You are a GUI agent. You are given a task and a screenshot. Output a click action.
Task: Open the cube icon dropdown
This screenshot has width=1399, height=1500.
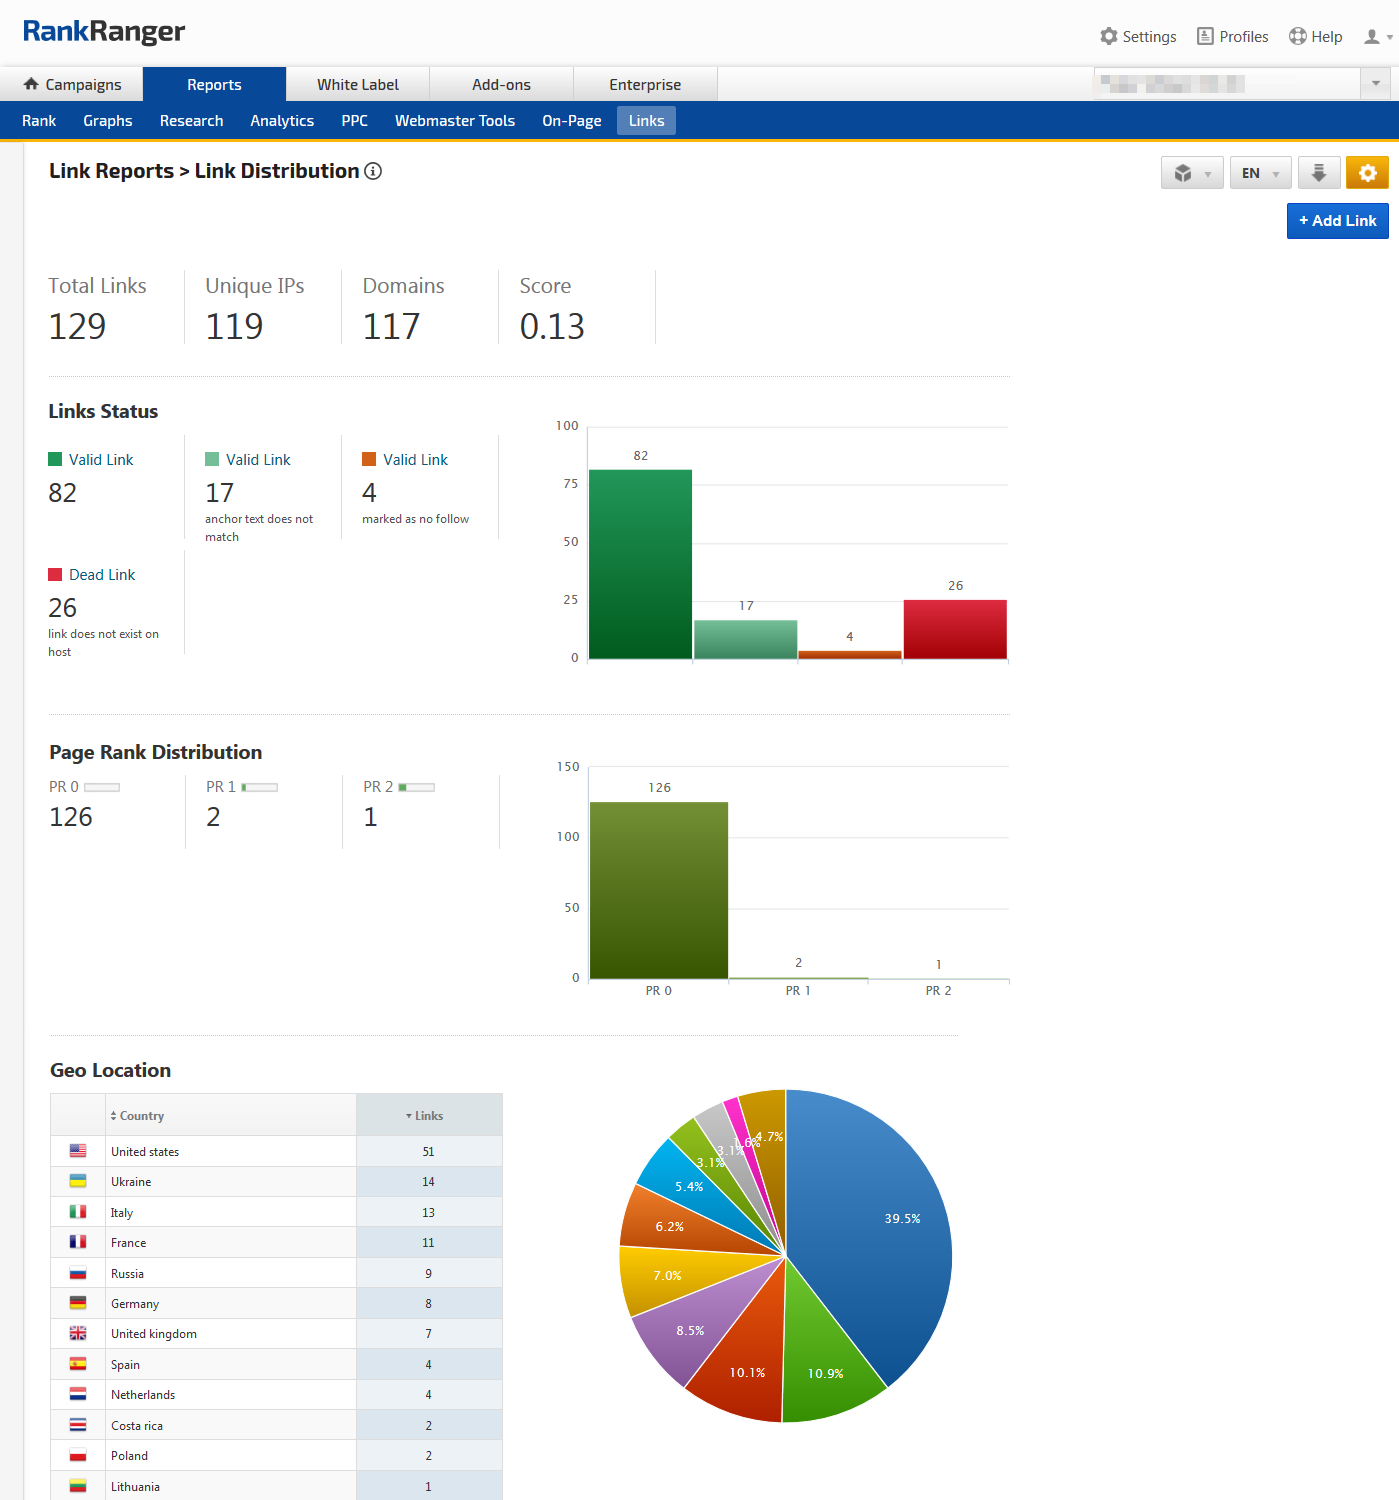pos(1192,173)
